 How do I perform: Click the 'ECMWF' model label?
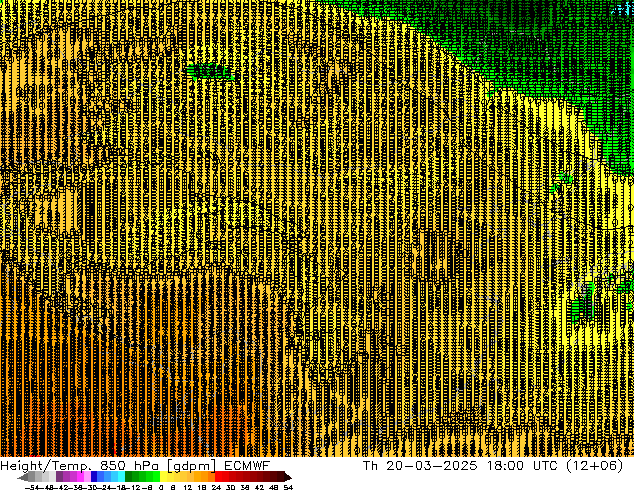point(247,466)
